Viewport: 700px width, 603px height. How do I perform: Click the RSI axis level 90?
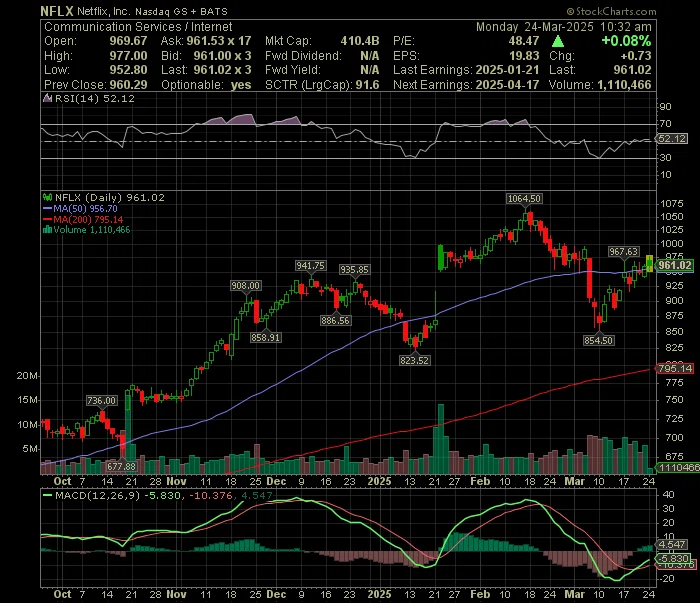click(665, 106)
